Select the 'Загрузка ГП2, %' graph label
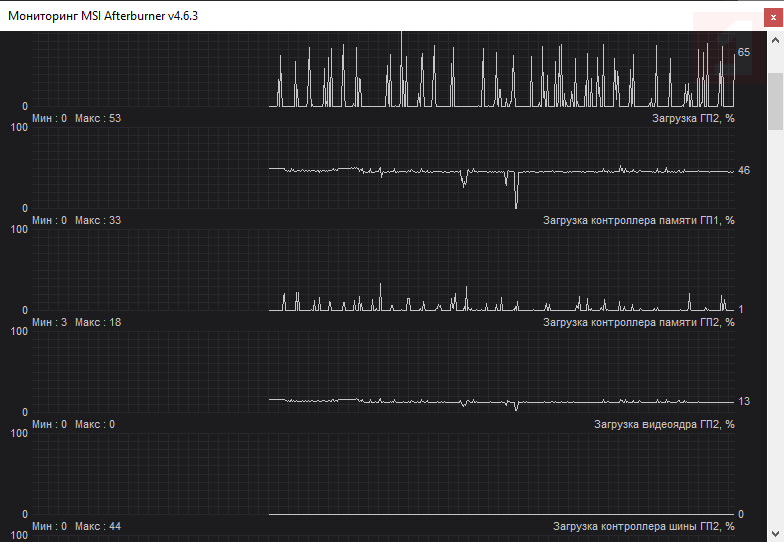 coord(693,118)
